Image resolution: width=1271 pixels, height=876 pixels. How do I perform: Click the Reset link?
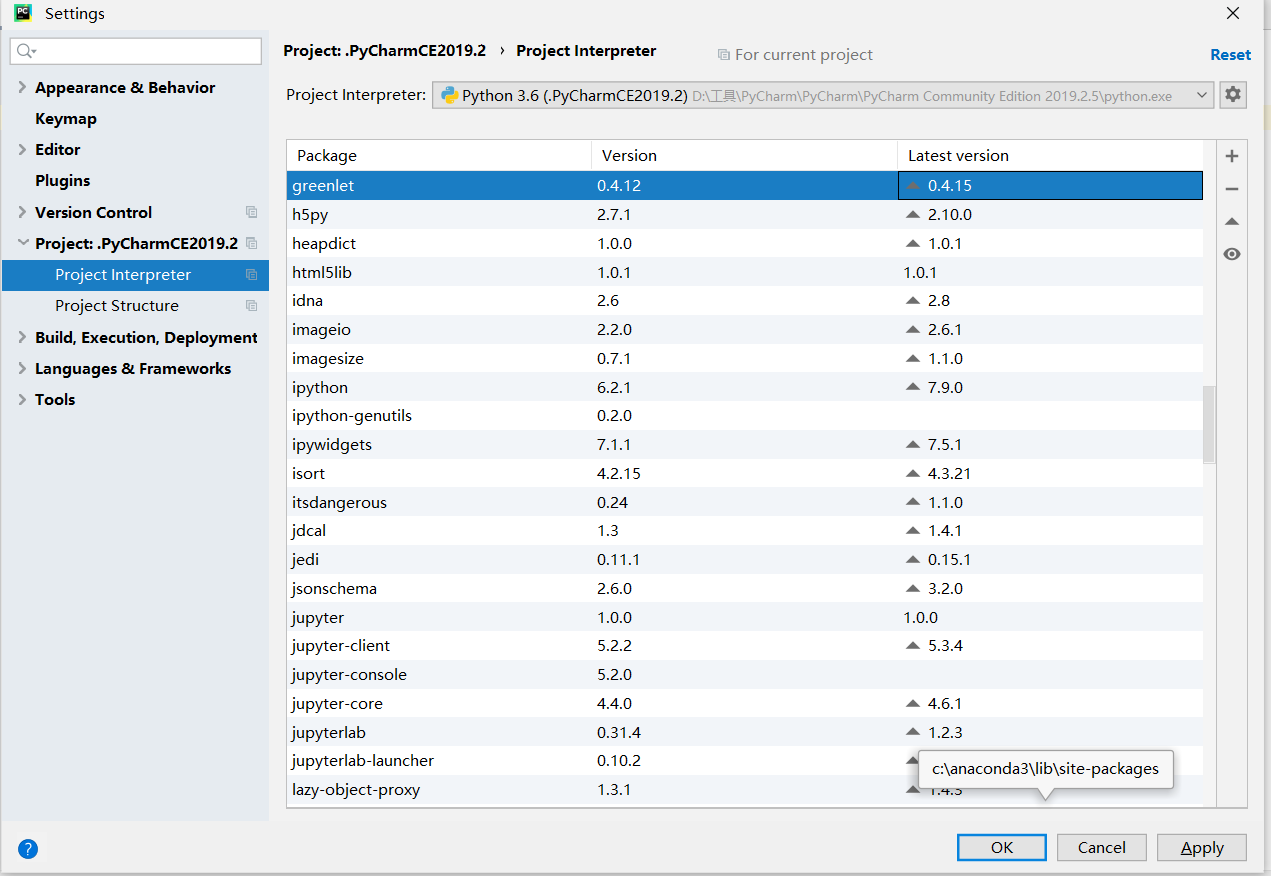pyautogui.click(x=1230, y=55)
